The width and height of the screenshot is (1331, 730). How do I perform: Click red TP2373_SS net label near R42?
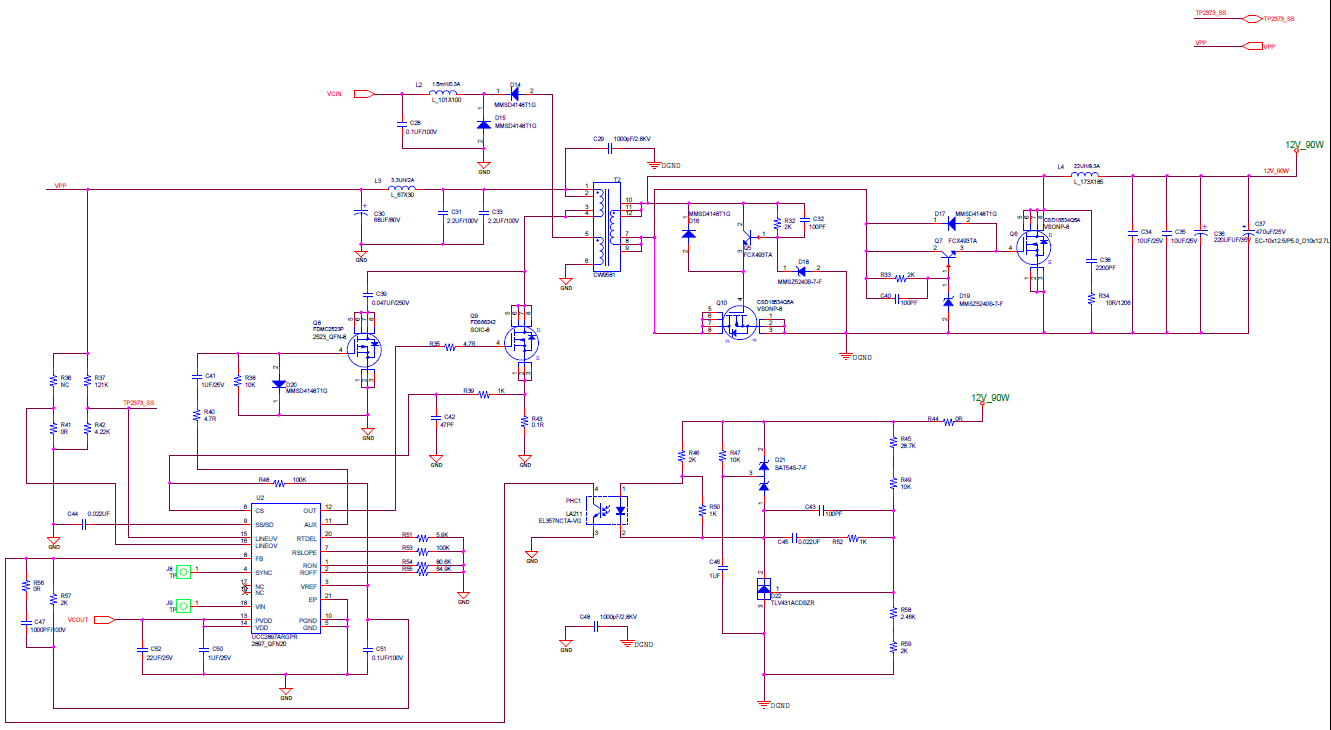point(139,403)
